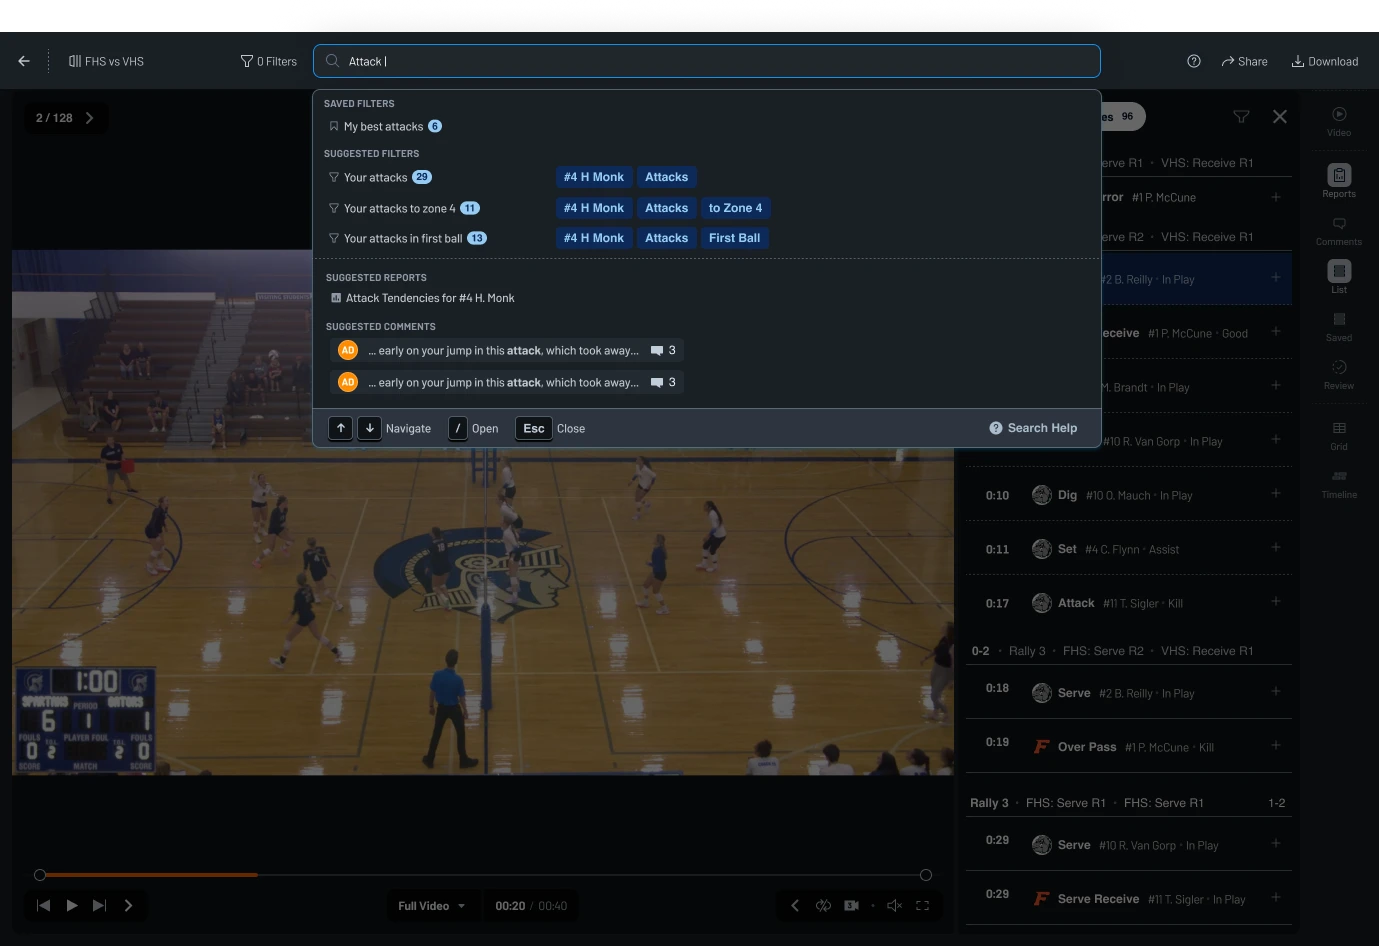Select Over Pass #1 P. McCune Kill event
The image size is (1379, 946).
coord(1128,746)
